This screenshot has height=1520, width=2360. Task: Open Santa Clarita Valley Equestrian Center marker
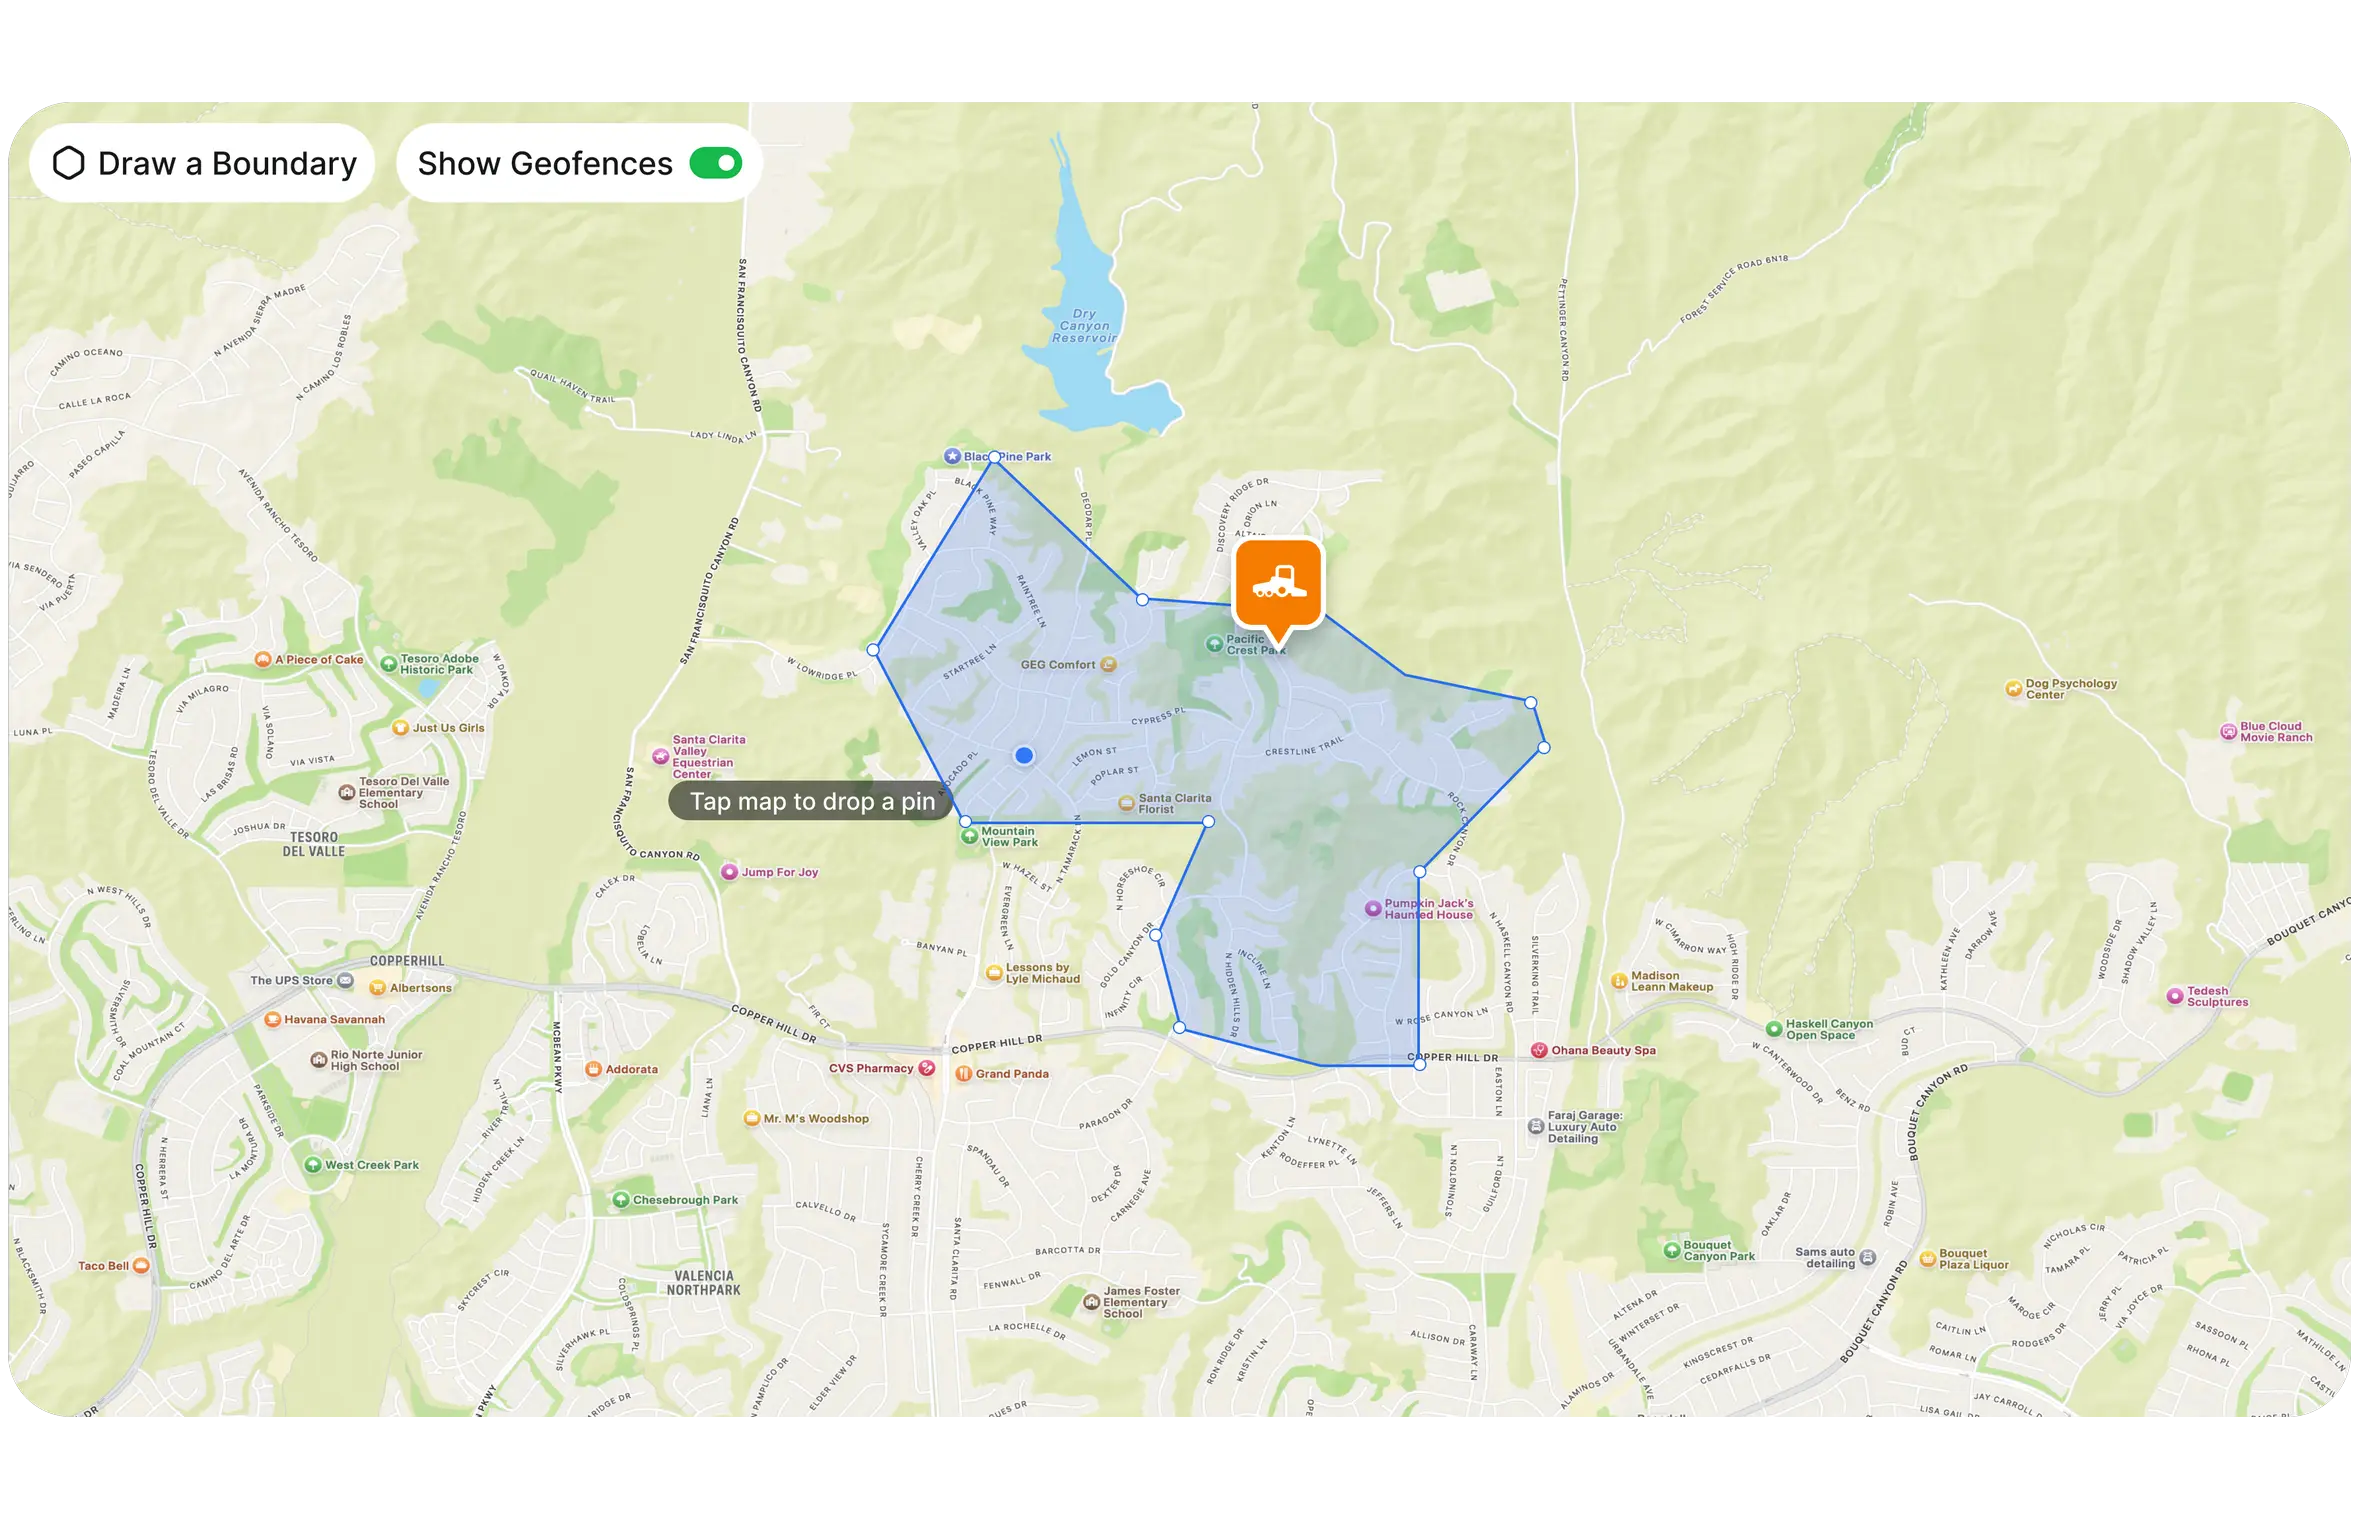(660, 757)
